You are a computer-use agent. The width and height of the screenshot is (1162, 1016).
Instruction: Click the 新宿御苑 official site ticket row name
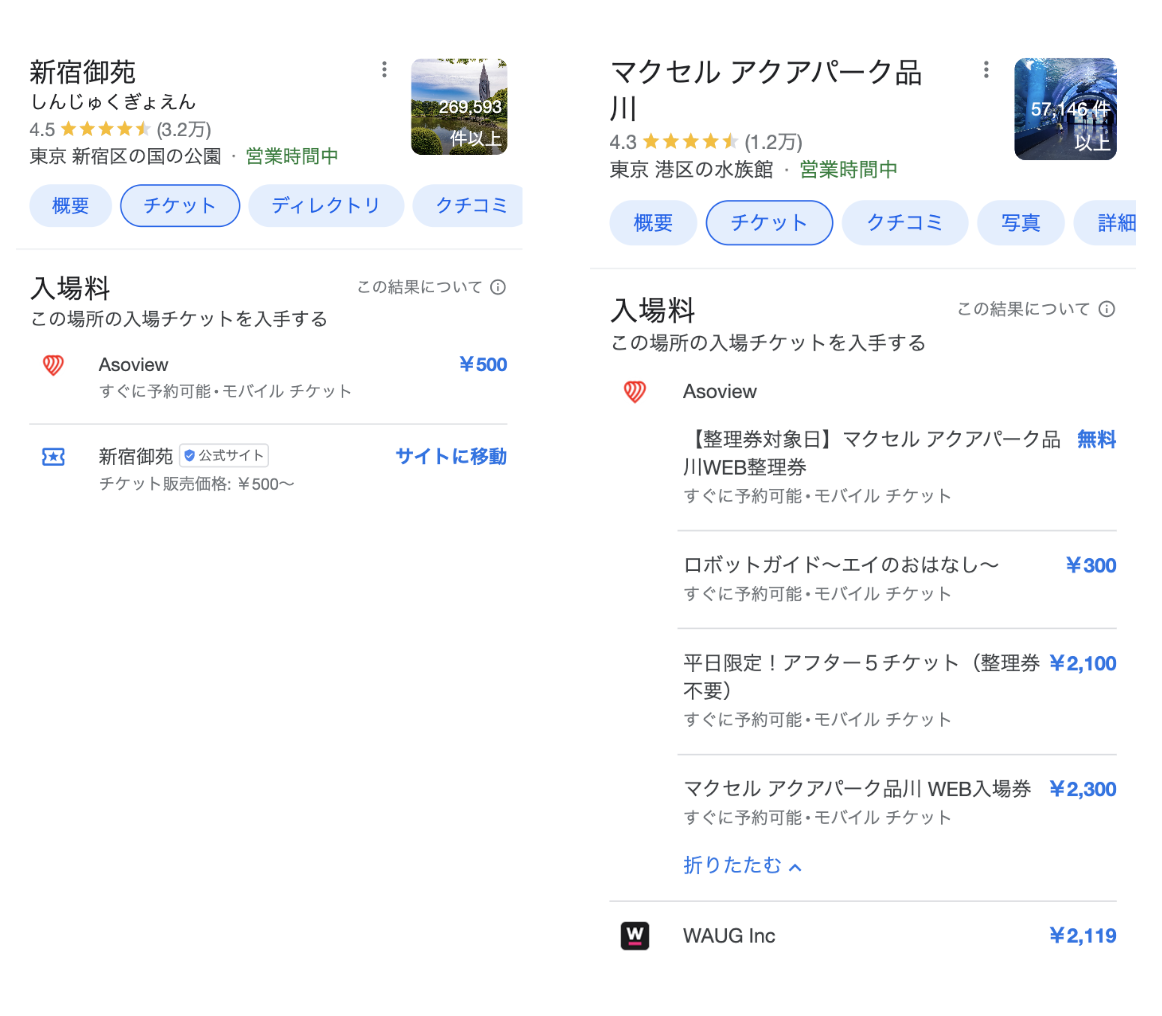(136, 456)
